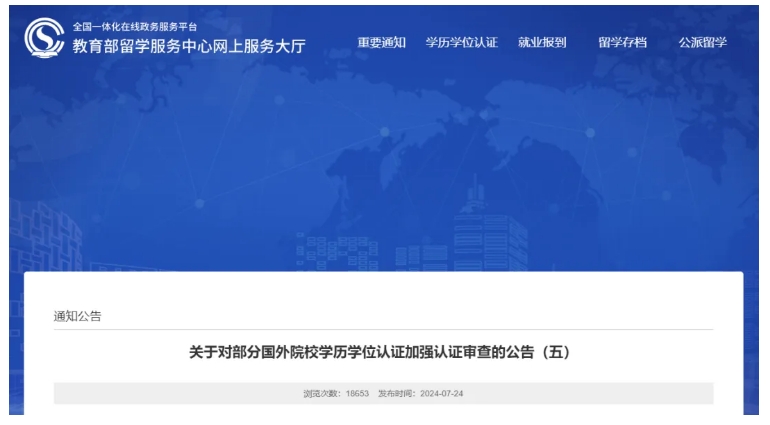Click the 通知公告 section heading

[x=78, y=316]
